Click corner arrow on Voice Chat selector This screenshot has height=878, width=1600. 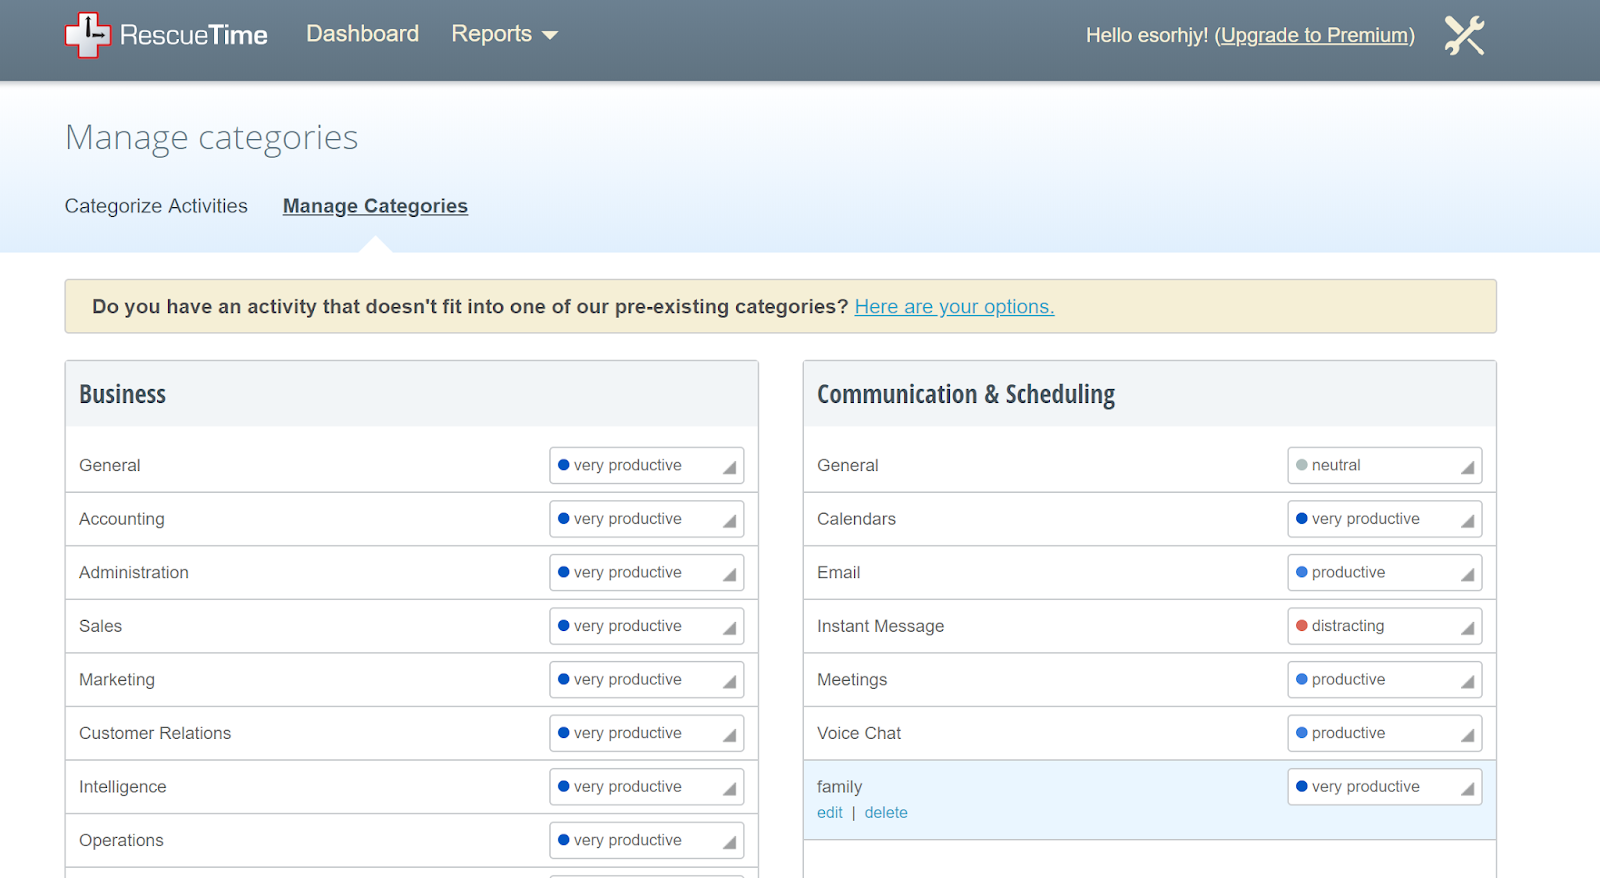click(1467, 736)
